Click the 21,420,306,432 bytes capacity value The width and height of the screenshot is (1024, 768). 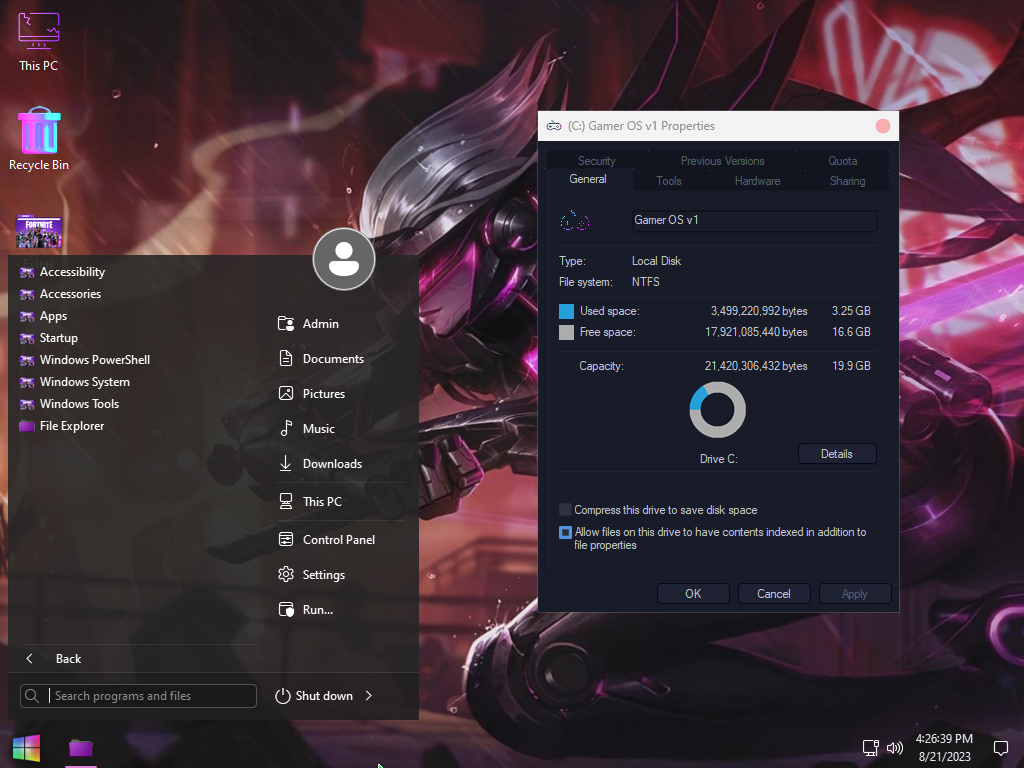(756, 366)
